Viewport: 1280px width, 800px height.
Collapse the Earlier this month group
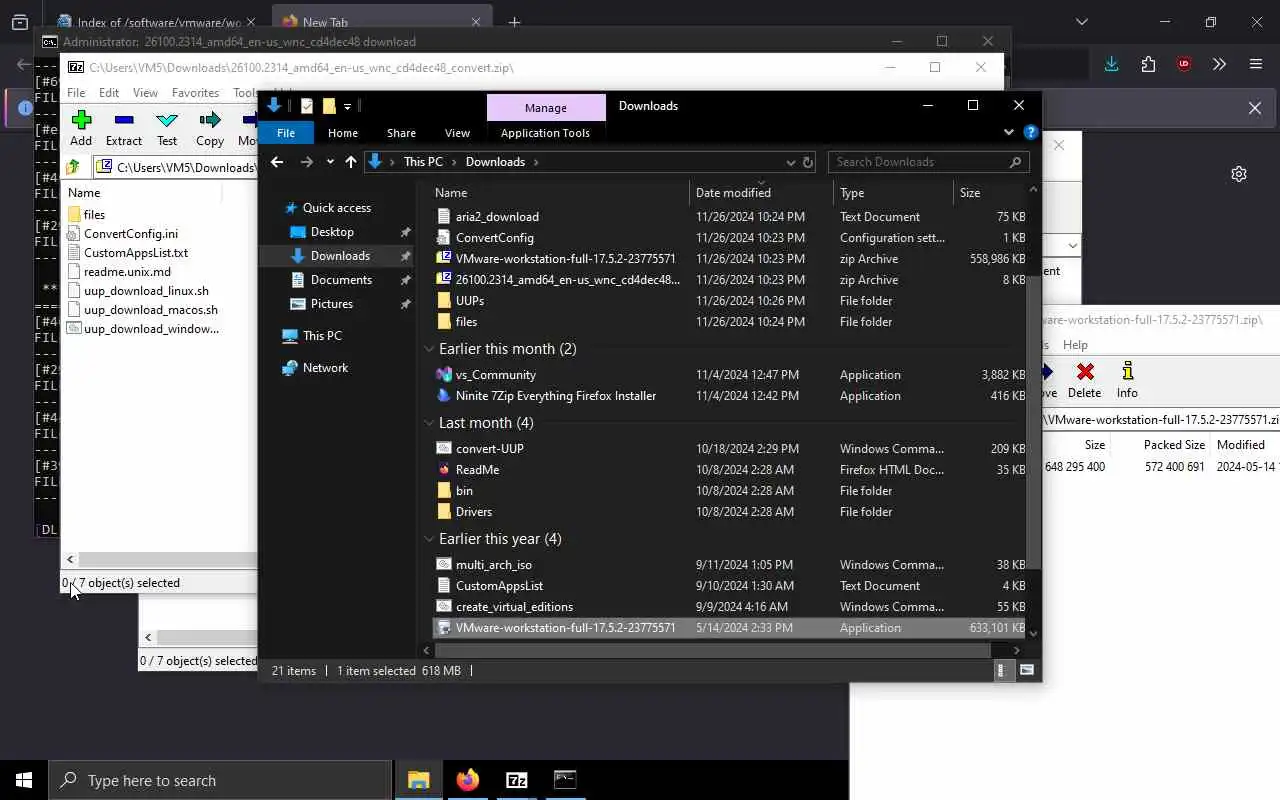coord(429,349)
